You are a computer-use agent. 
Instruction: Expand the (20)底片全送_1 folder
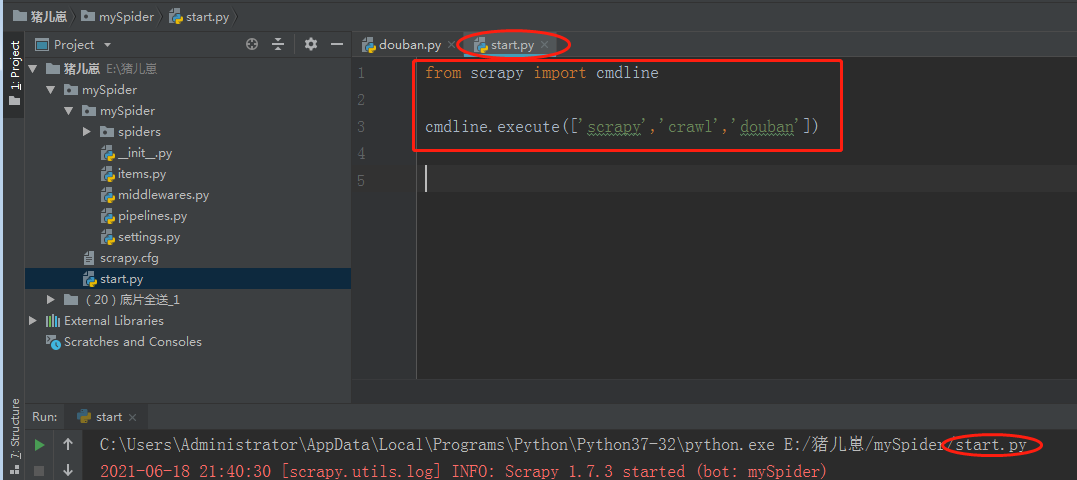coord(50,300)
